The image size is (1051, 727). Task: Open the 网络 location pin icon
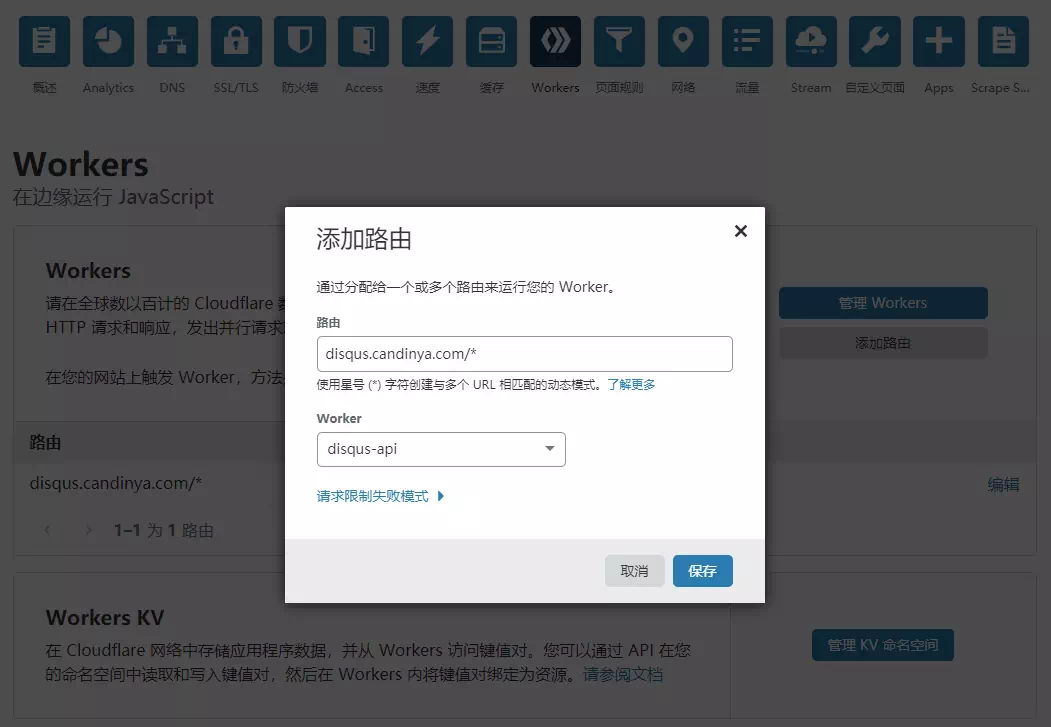pyautogui.click(x=683, y=42)
